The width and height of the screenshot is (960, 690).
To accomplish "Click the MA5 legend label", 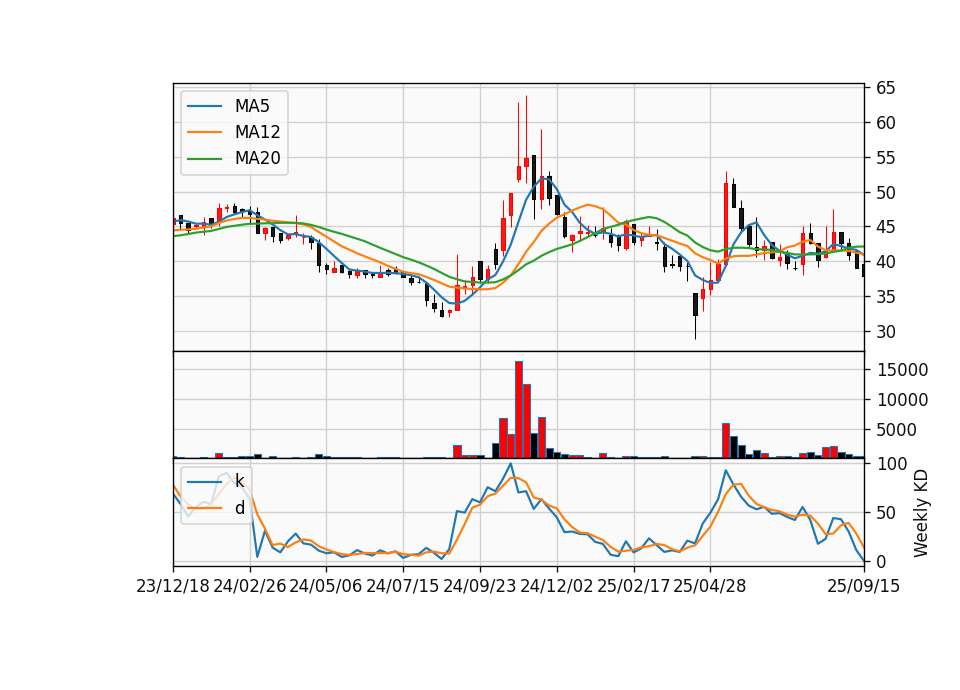I will tap(252, 106).
